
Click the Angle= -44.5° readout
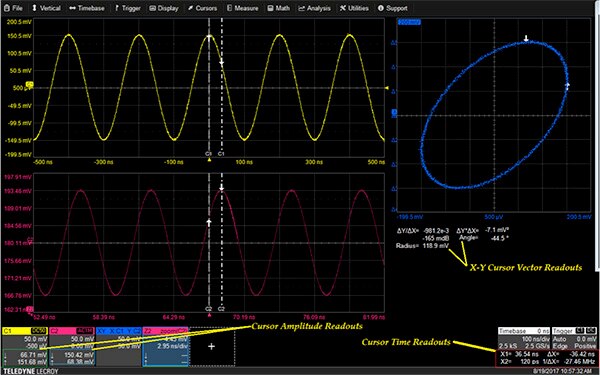484,238
